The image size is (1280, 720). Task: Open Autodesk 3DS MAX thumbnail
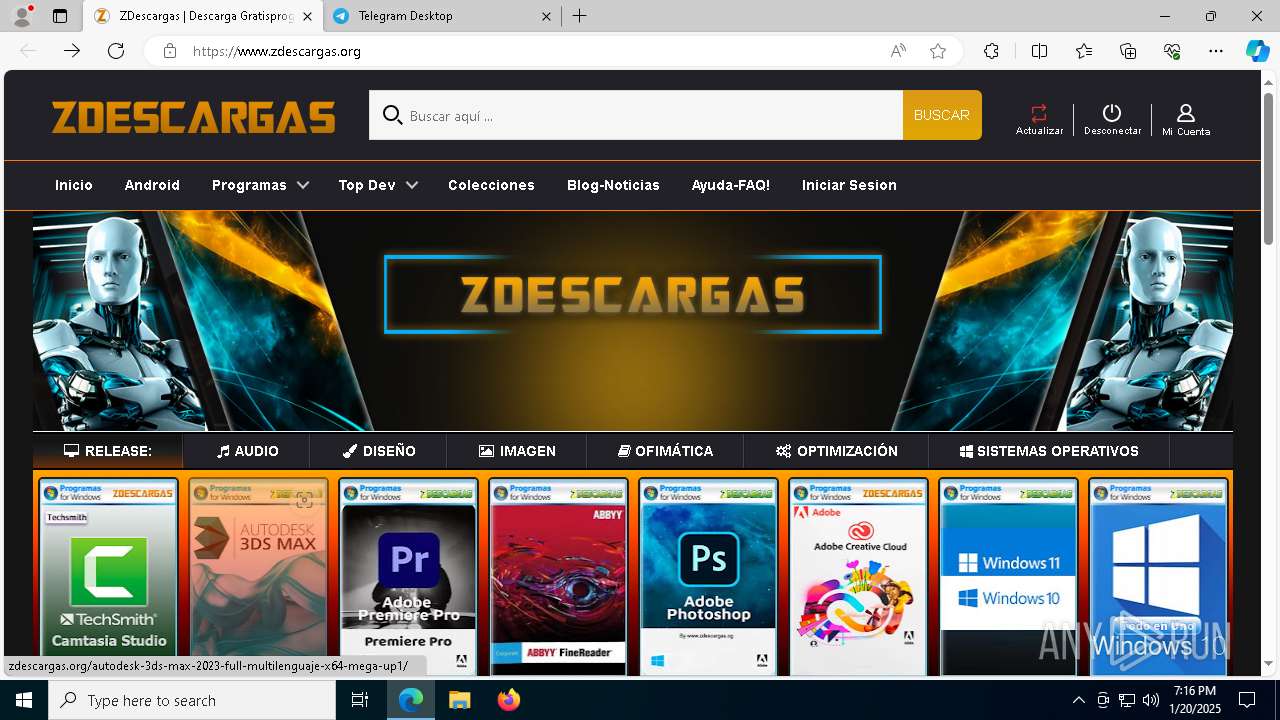pos(258,577)
